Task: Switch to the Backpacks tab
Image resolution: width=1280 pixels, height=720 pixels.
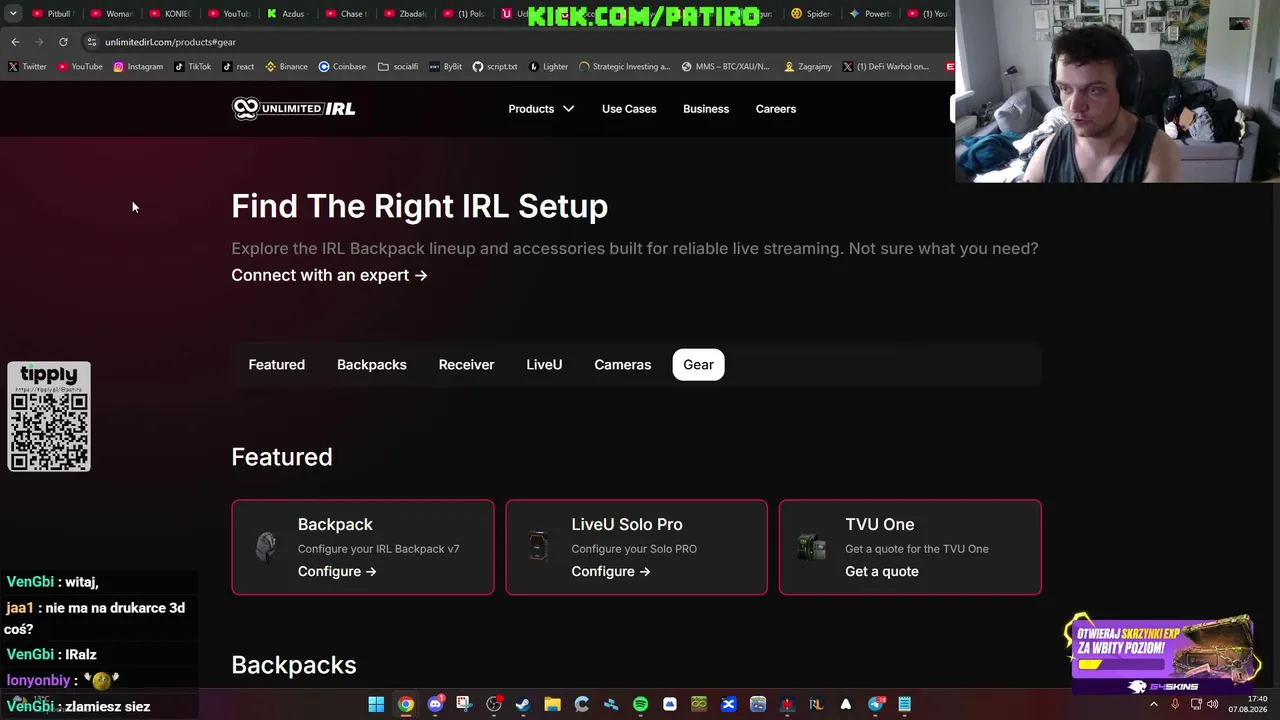Action: [x=372, y=365]
